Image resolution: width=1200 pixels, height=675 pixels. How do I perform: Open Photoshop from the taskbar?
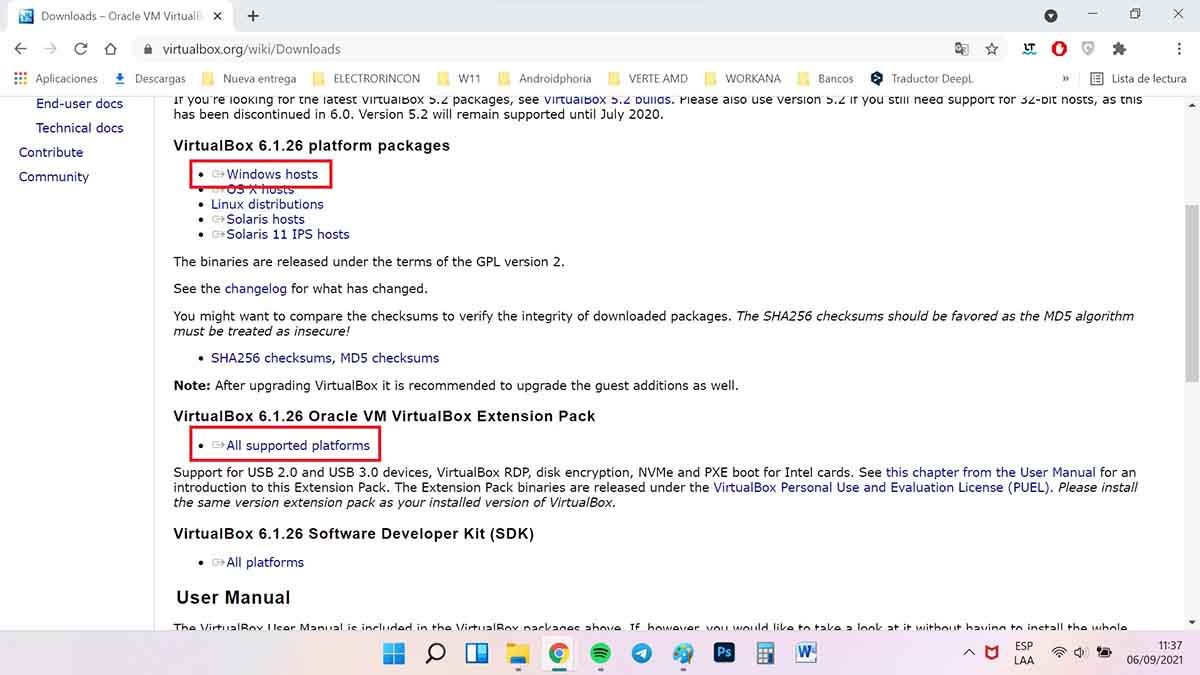click(724, 653)
